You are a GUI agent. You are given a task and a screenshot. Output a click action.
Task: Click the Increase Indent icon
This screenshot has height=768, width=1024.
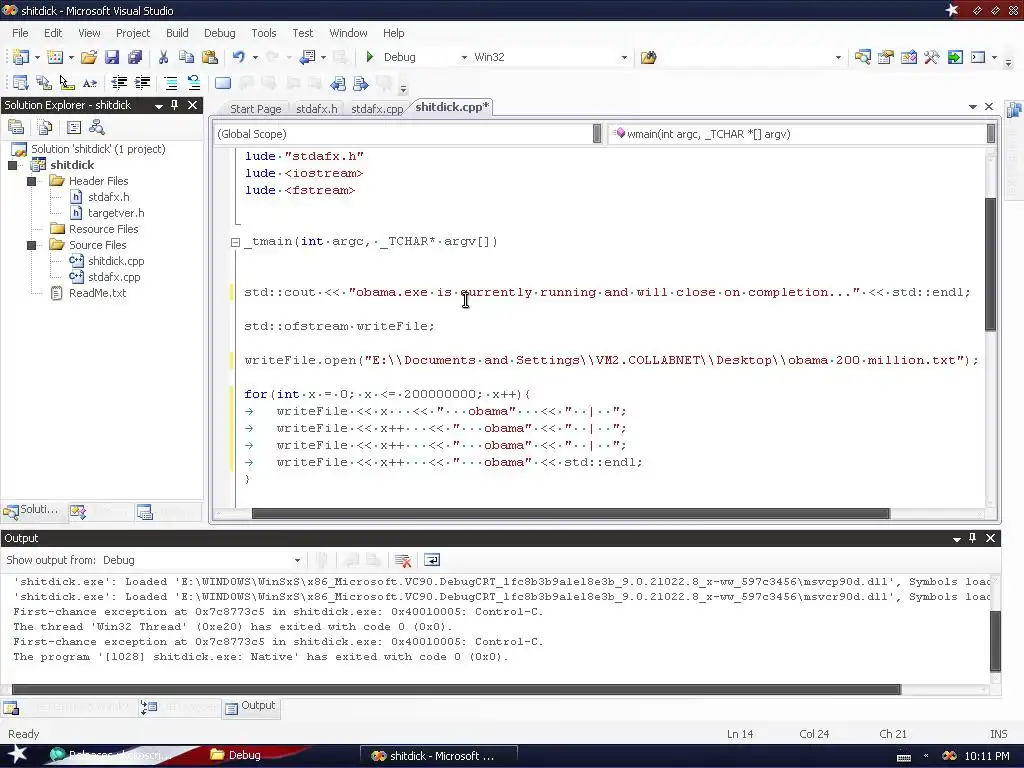click(x=142, y=83)
